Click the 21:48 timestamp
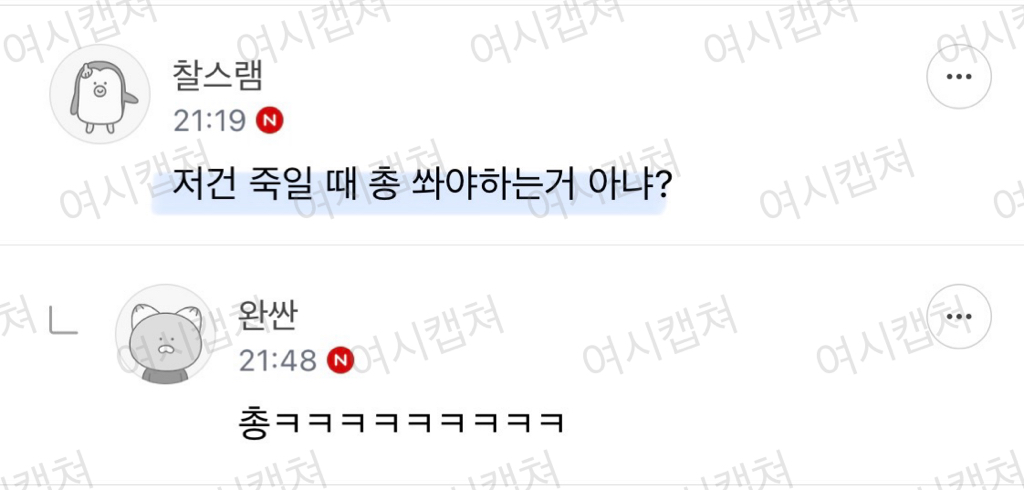The image size is (1024, 490). (x=278, y=361)
